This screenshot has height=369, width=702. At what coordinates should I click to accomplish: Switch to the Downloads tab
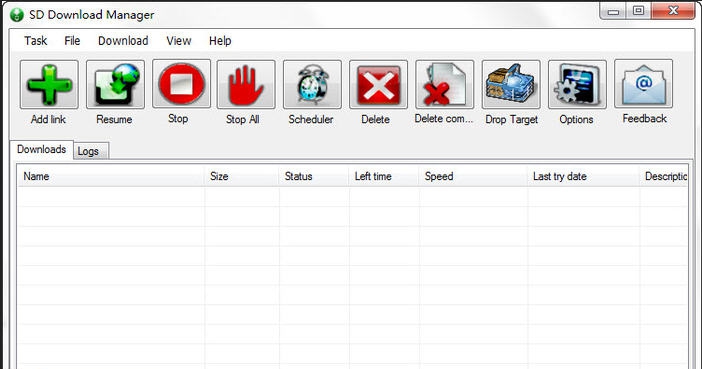click(42, 150)
